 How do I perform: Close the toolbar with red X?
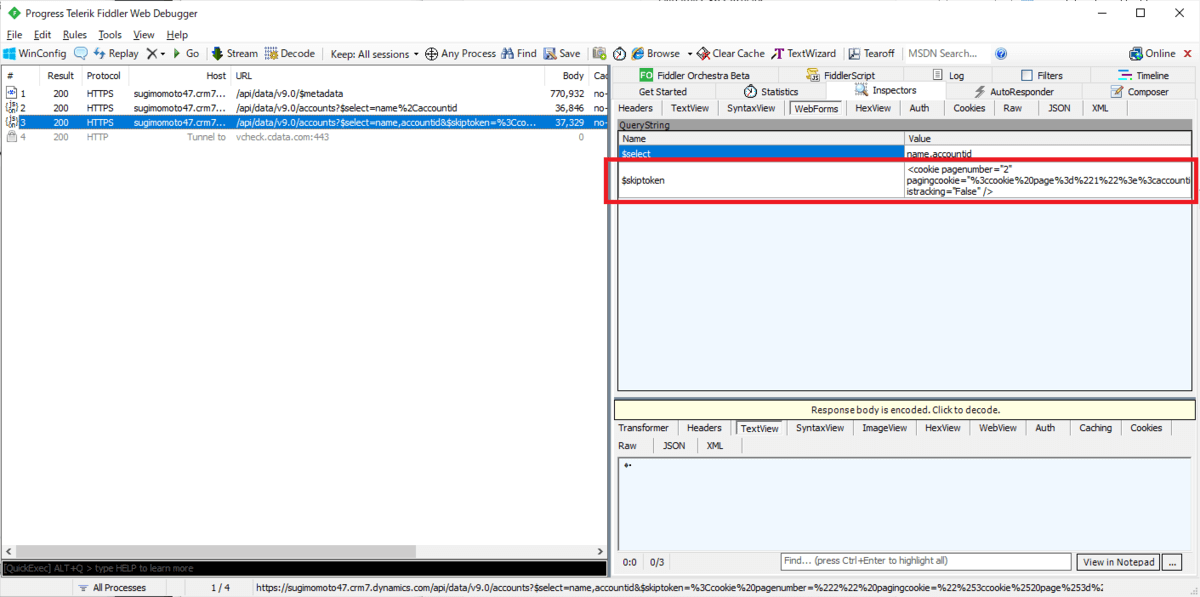pos(1187,54)
